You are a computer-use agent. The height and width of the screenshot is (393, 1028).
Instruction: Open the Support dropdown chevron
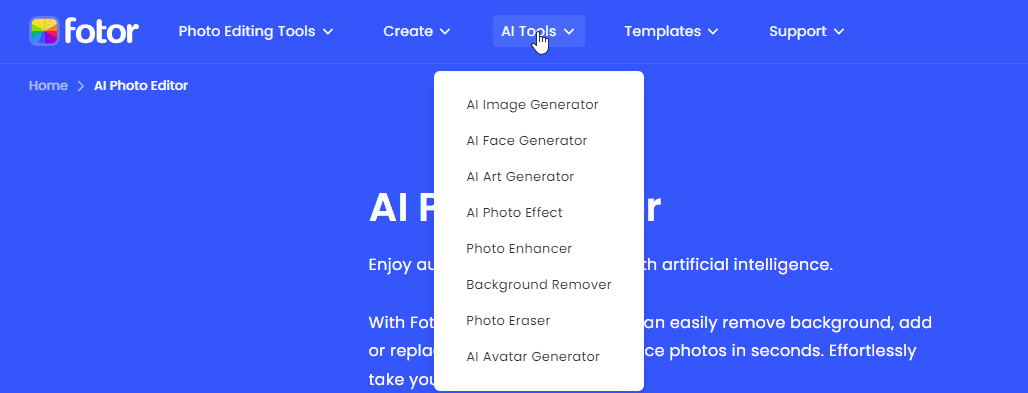[839, 31]
